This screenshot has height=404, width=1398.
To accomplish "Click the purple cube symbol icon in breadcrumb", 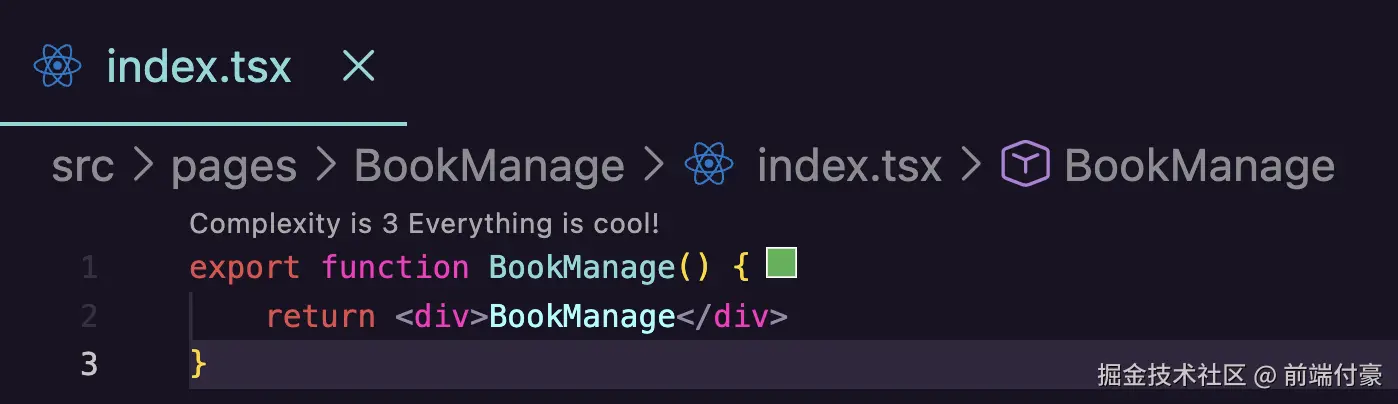I will [1025, 165].
